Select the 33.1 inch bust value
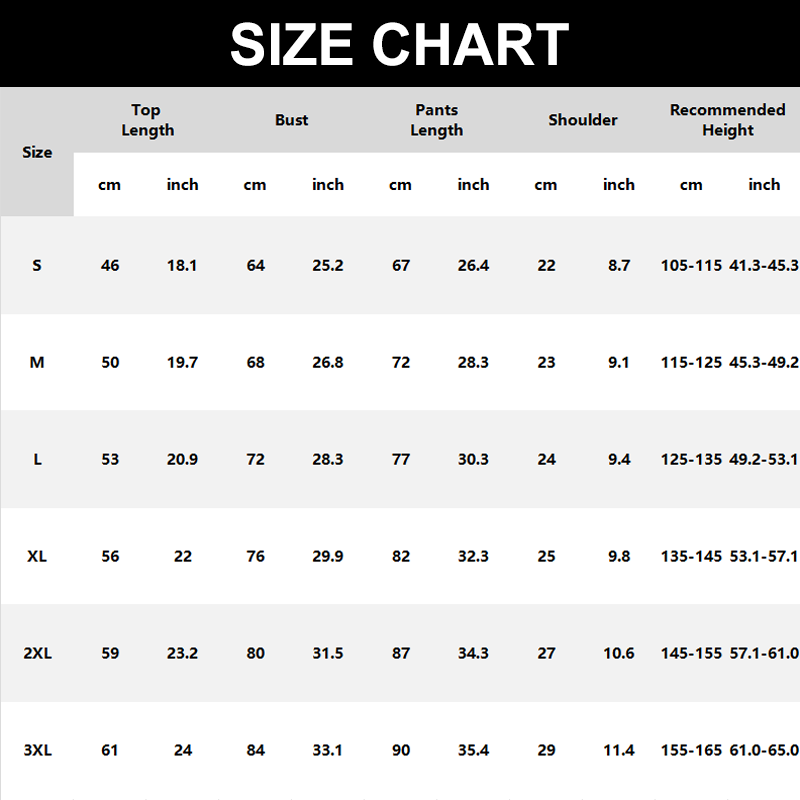This screenshot has width=800, height=800. click(328, 750)
